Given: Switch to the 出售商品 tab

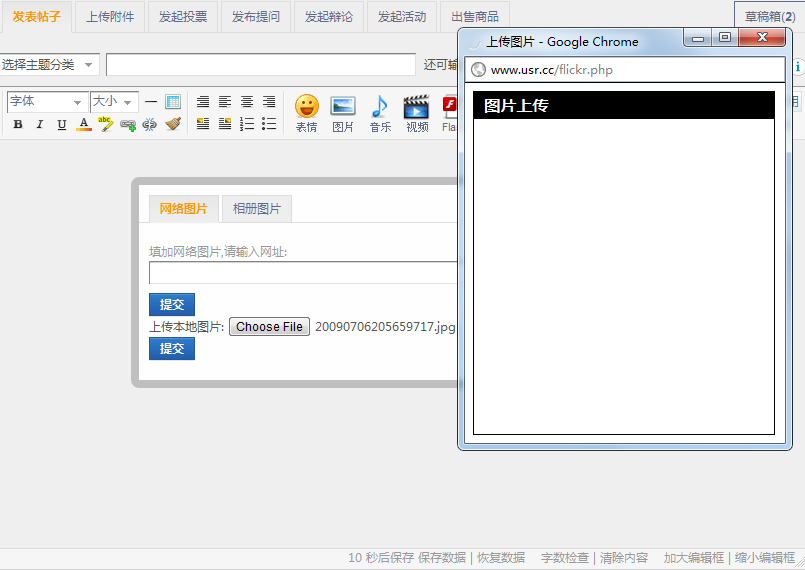Looking at the screenshot, I should tap(475, 17).
